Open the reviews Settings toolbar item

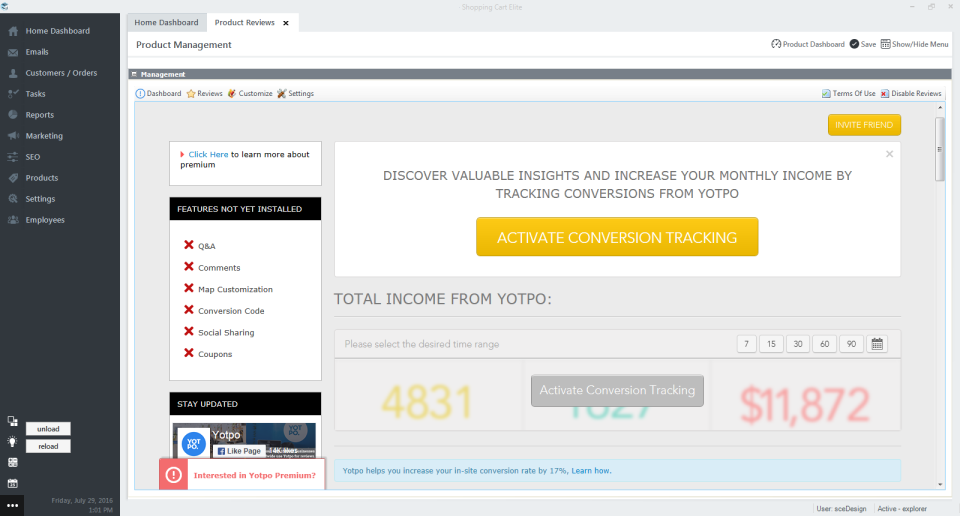(x=295, y=94)
